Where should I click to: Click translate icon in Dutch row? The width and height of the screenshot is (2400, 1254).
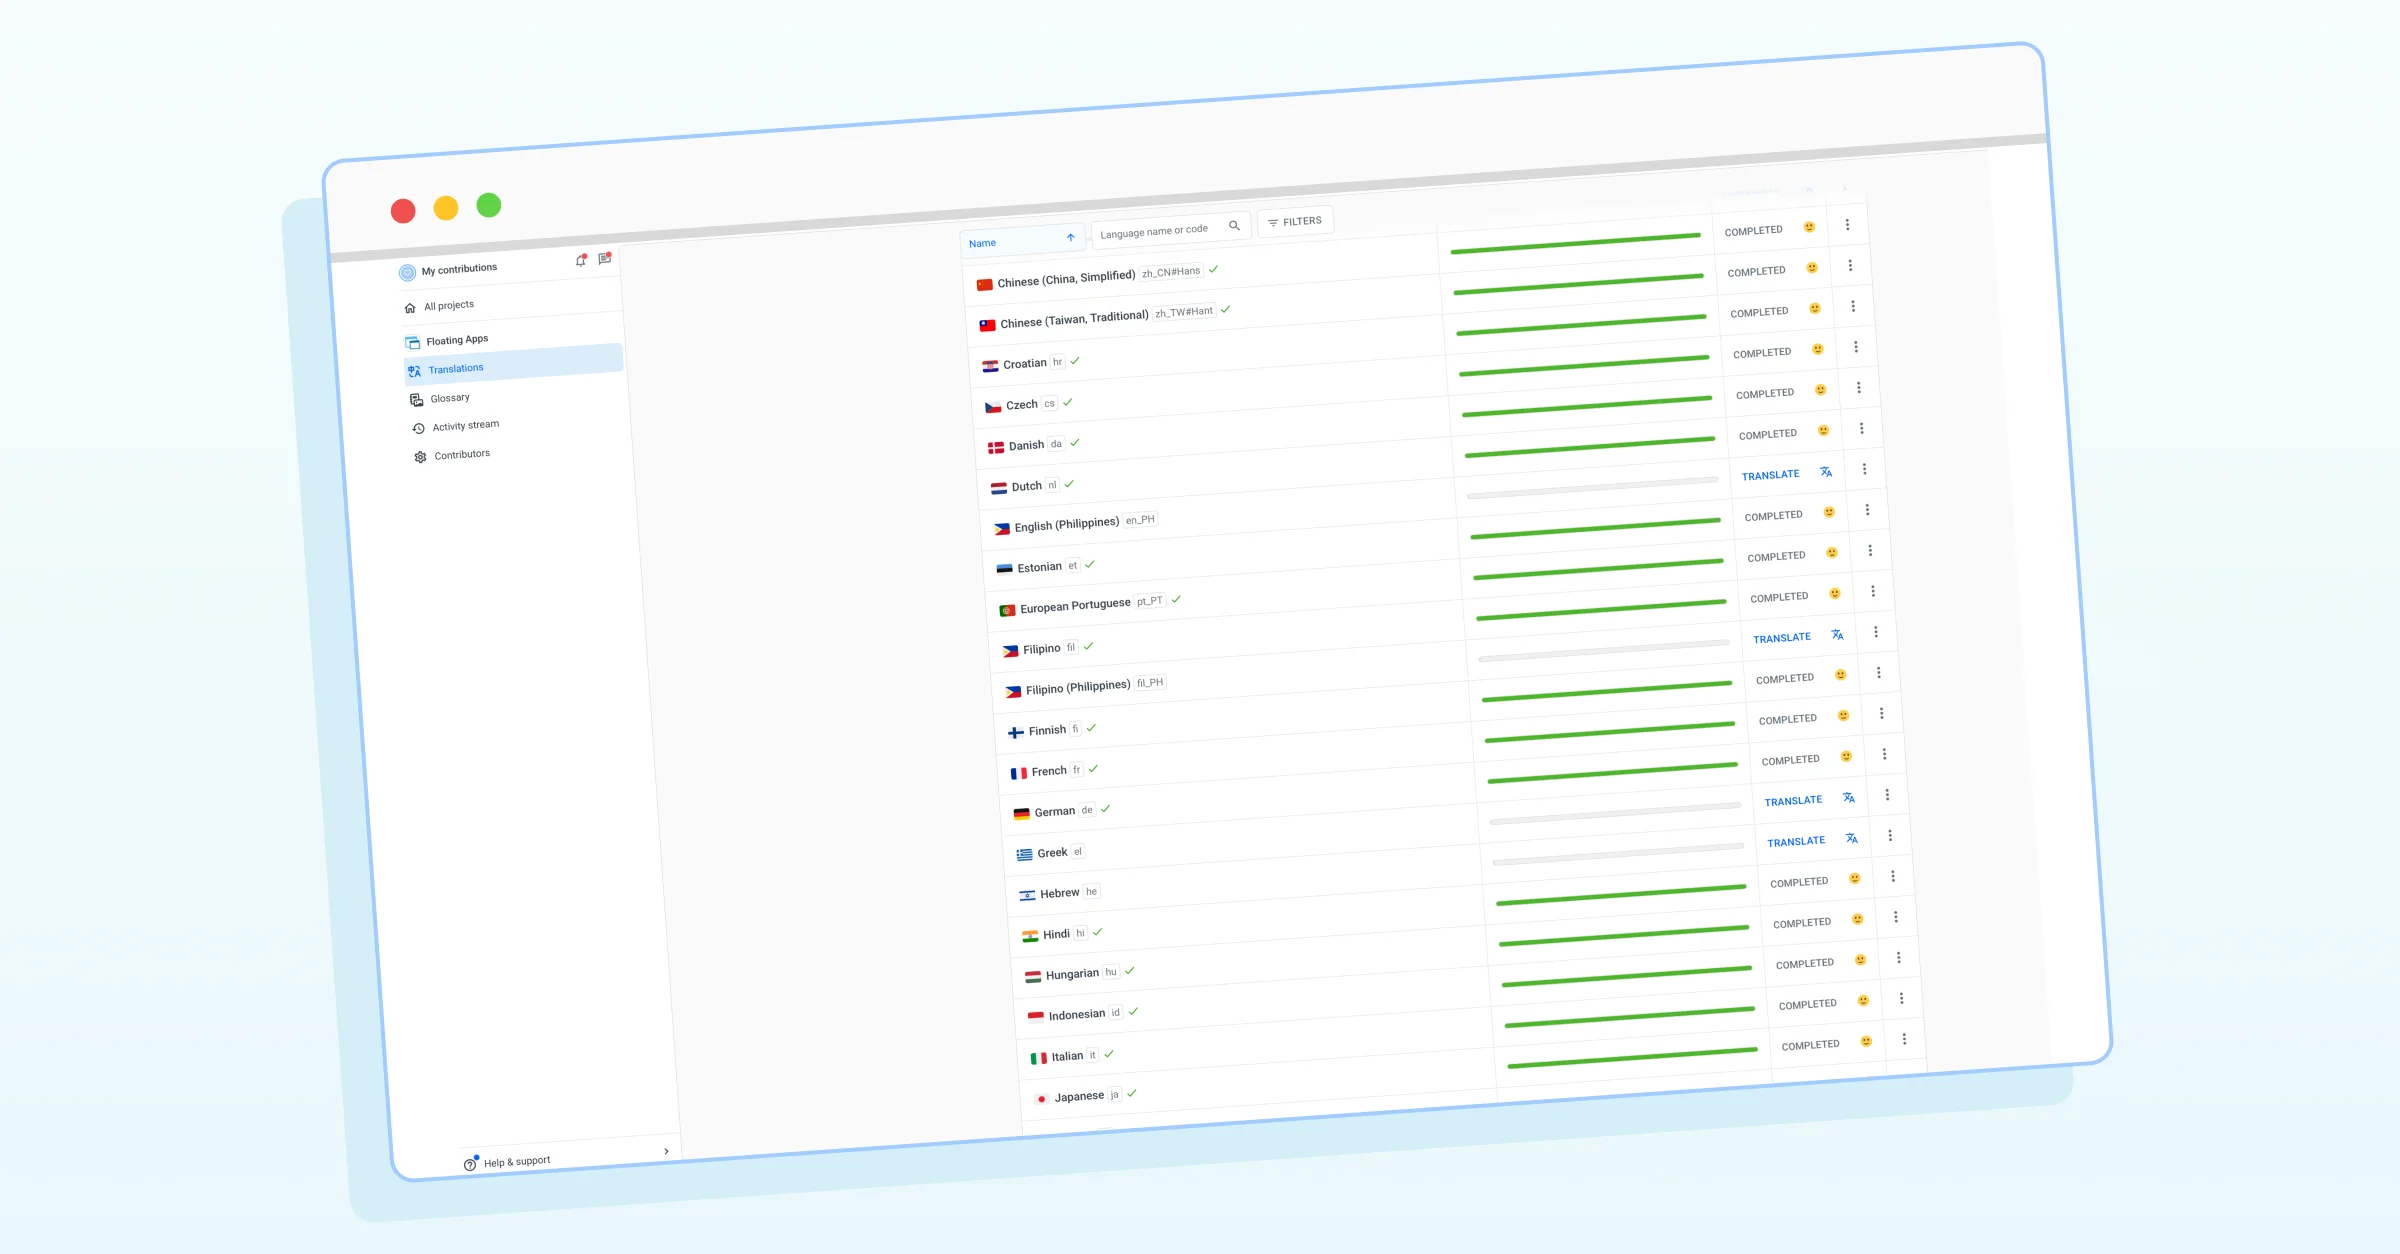1826,472
